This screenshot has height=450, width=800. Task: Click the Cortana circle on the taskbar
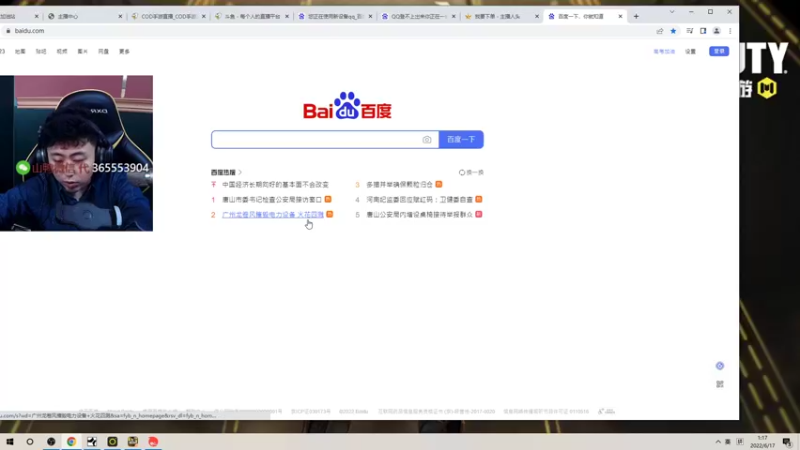(30, 441)
